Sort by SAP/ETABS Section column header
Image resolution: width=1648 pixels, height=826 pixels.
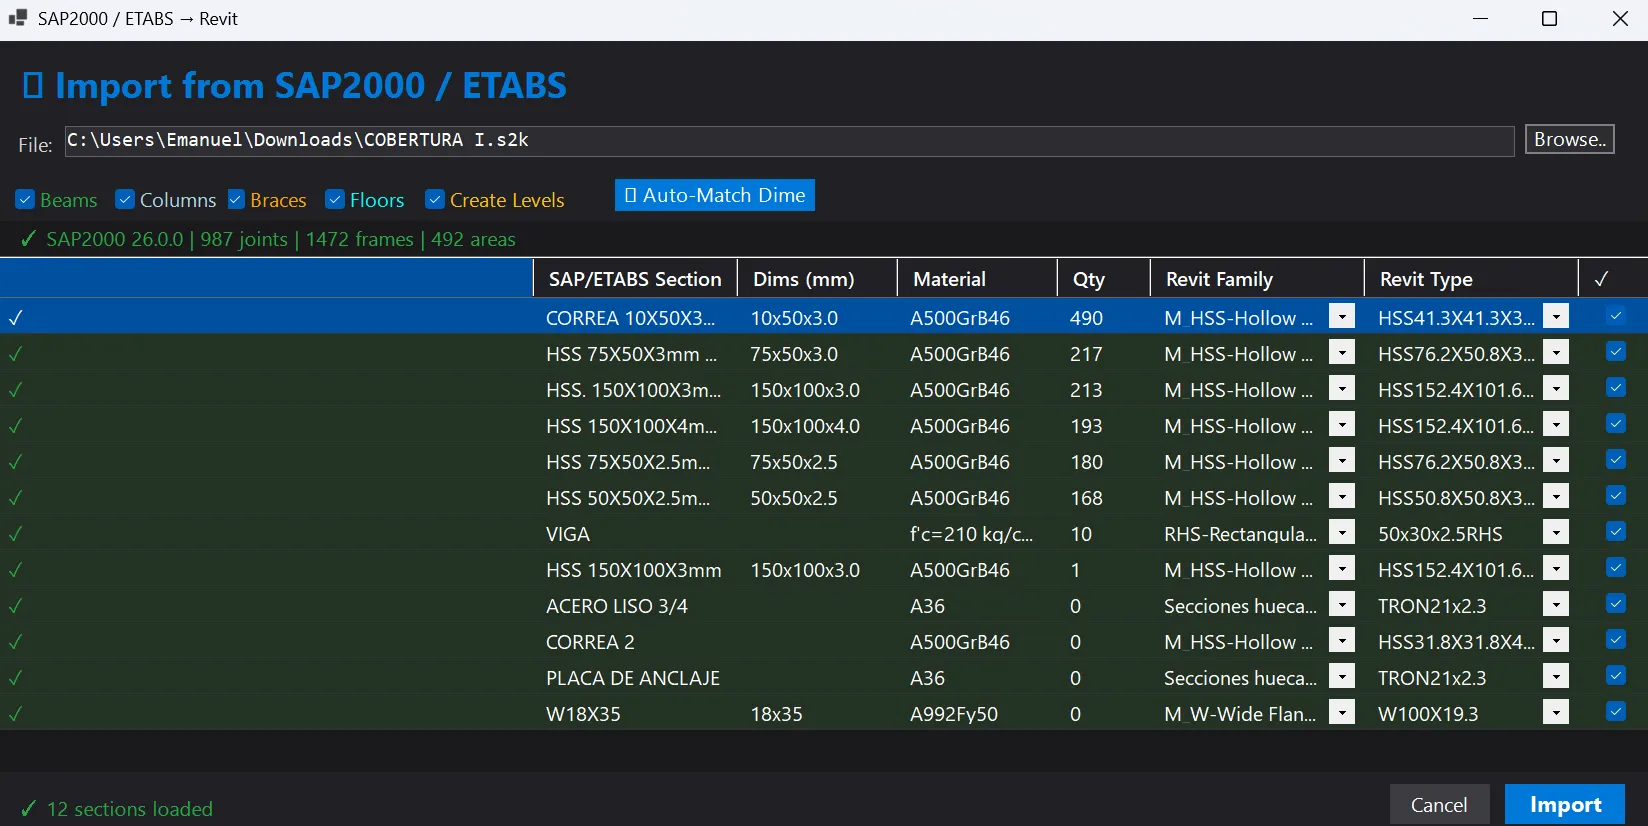pyautogui.click(x=635, y=279)
